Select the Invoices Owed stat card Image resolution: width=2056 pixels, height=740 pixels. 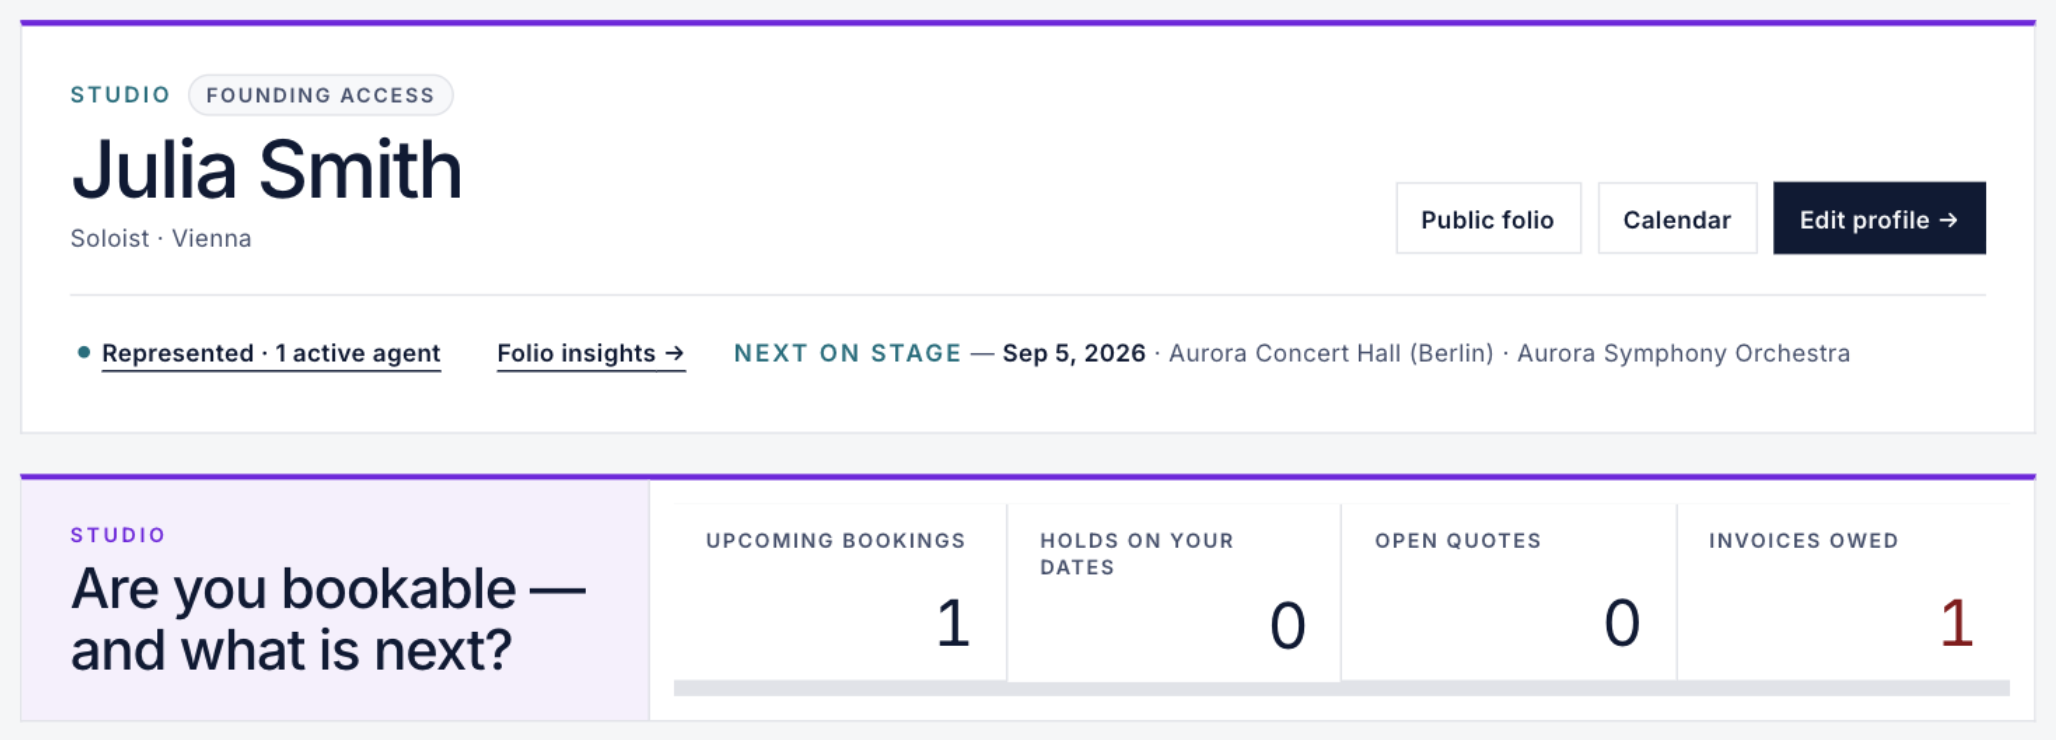click(x=1843, y=592)
